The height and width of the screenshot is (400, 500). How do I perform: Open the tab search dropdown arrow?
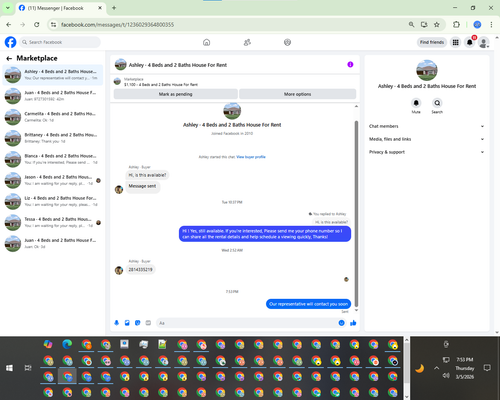click(x=8, y=8)
